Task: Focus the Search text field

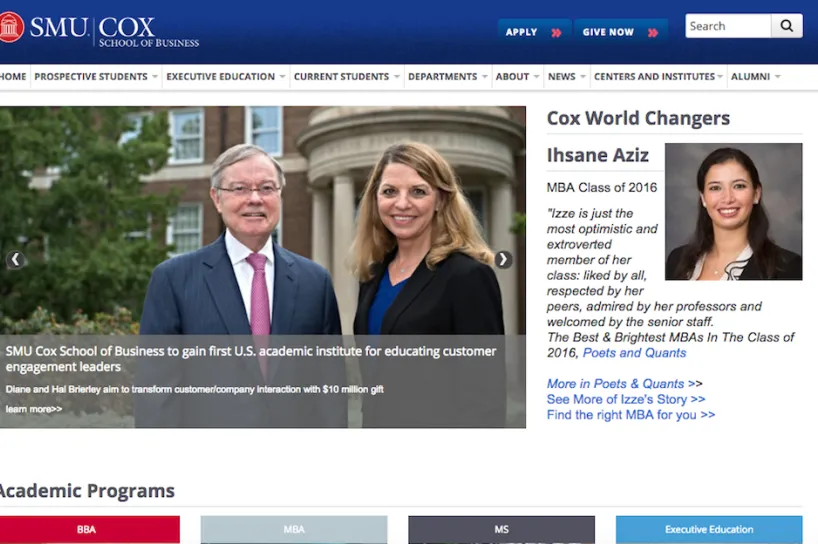Action: coord(728,26)
